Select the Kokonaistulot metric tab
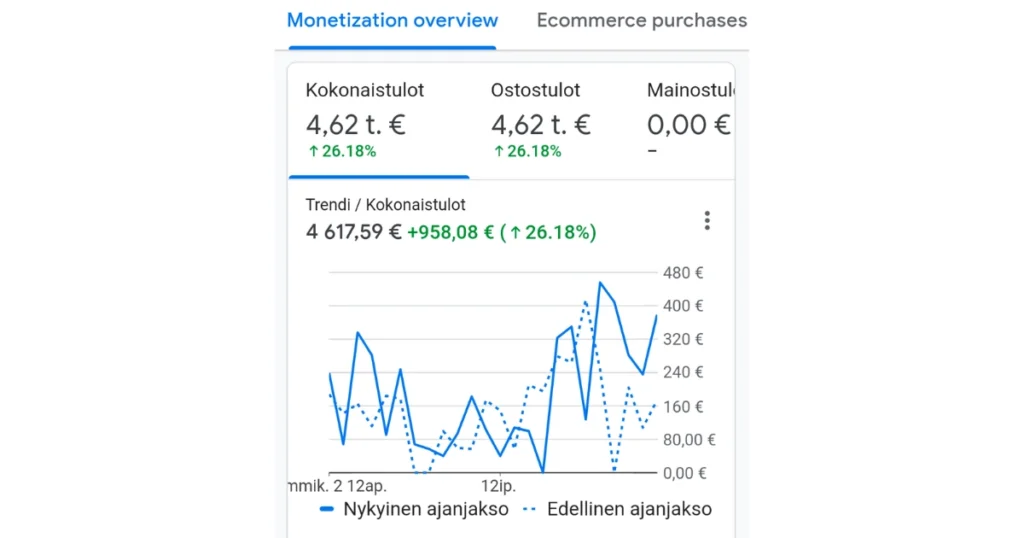The height and width of the screenshot is (538, 1024). pos(379,121)
